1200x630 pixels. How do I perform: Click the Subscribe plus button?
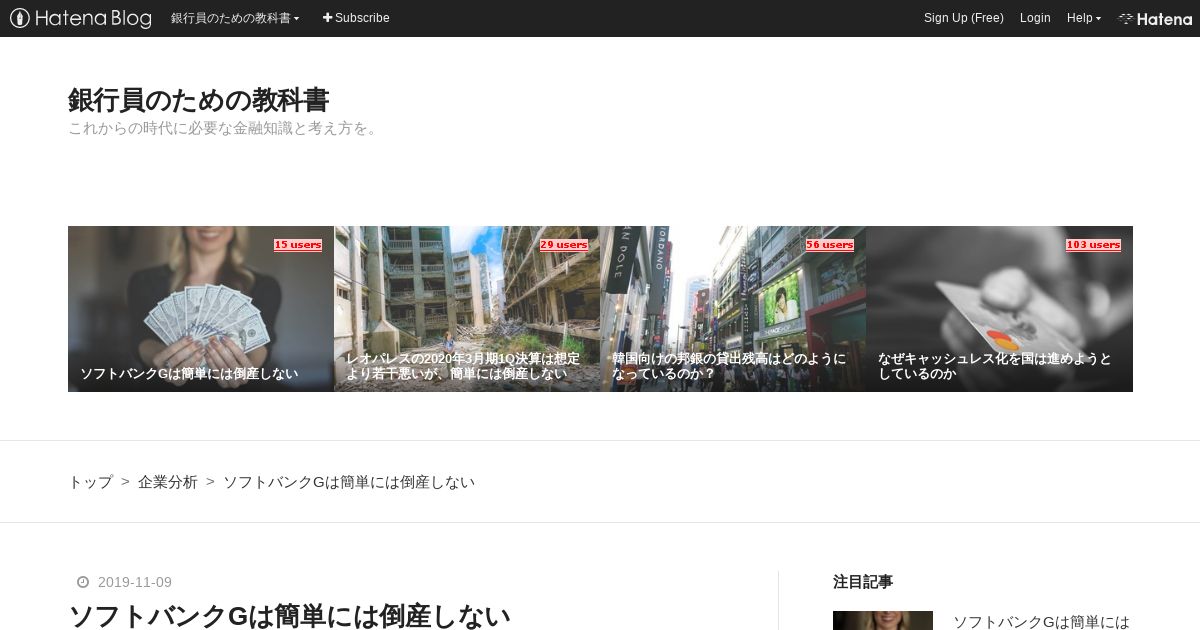[x=356, y=18]
